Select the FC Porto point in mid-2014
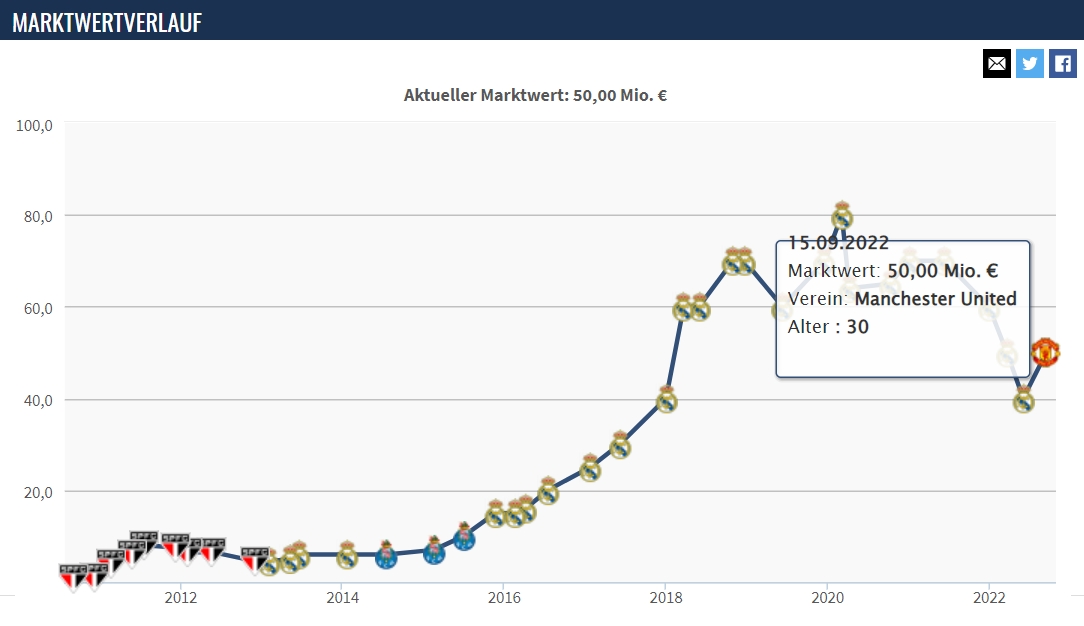Screen dimensions: 1084x626 click(x=386, y=555)
